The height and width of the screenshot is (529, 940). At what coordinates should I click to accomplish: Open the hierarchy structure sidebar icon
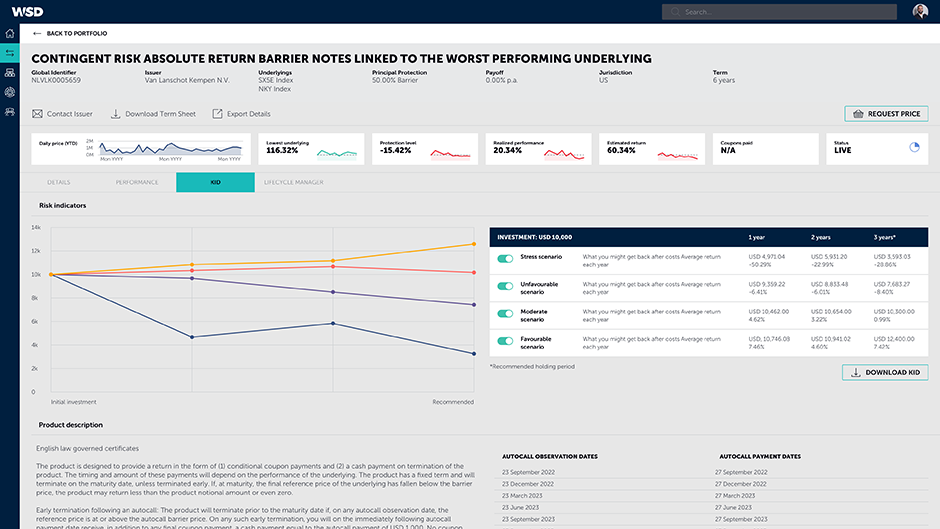click(10, 73)
